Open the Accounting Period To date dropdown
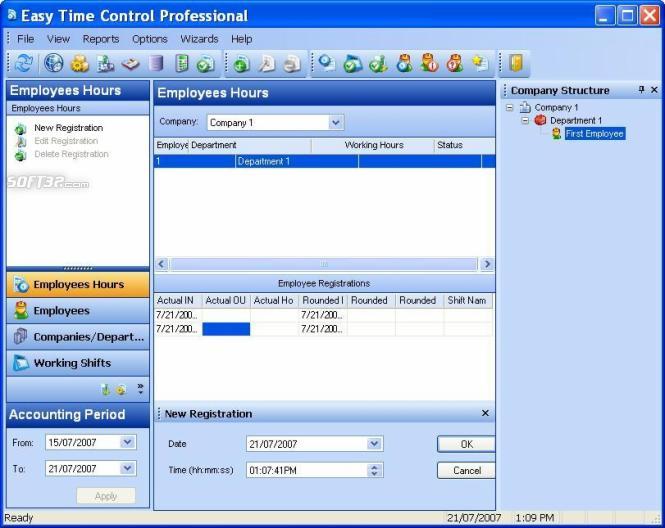665x528 pixels. 127,469
